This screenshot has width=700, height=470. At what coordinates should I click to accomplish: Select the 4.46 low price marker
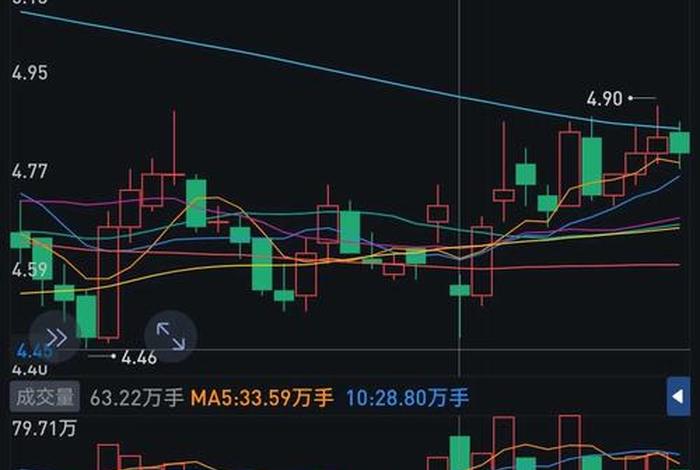click(138, 356)
